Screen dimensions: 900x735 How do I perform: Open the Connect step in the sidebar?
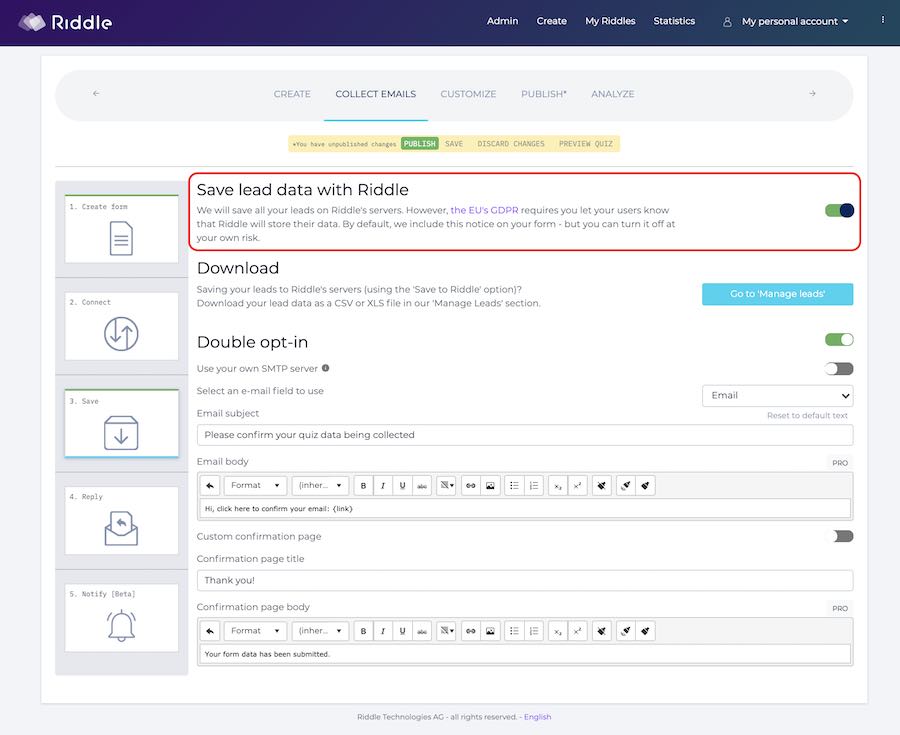122,326
